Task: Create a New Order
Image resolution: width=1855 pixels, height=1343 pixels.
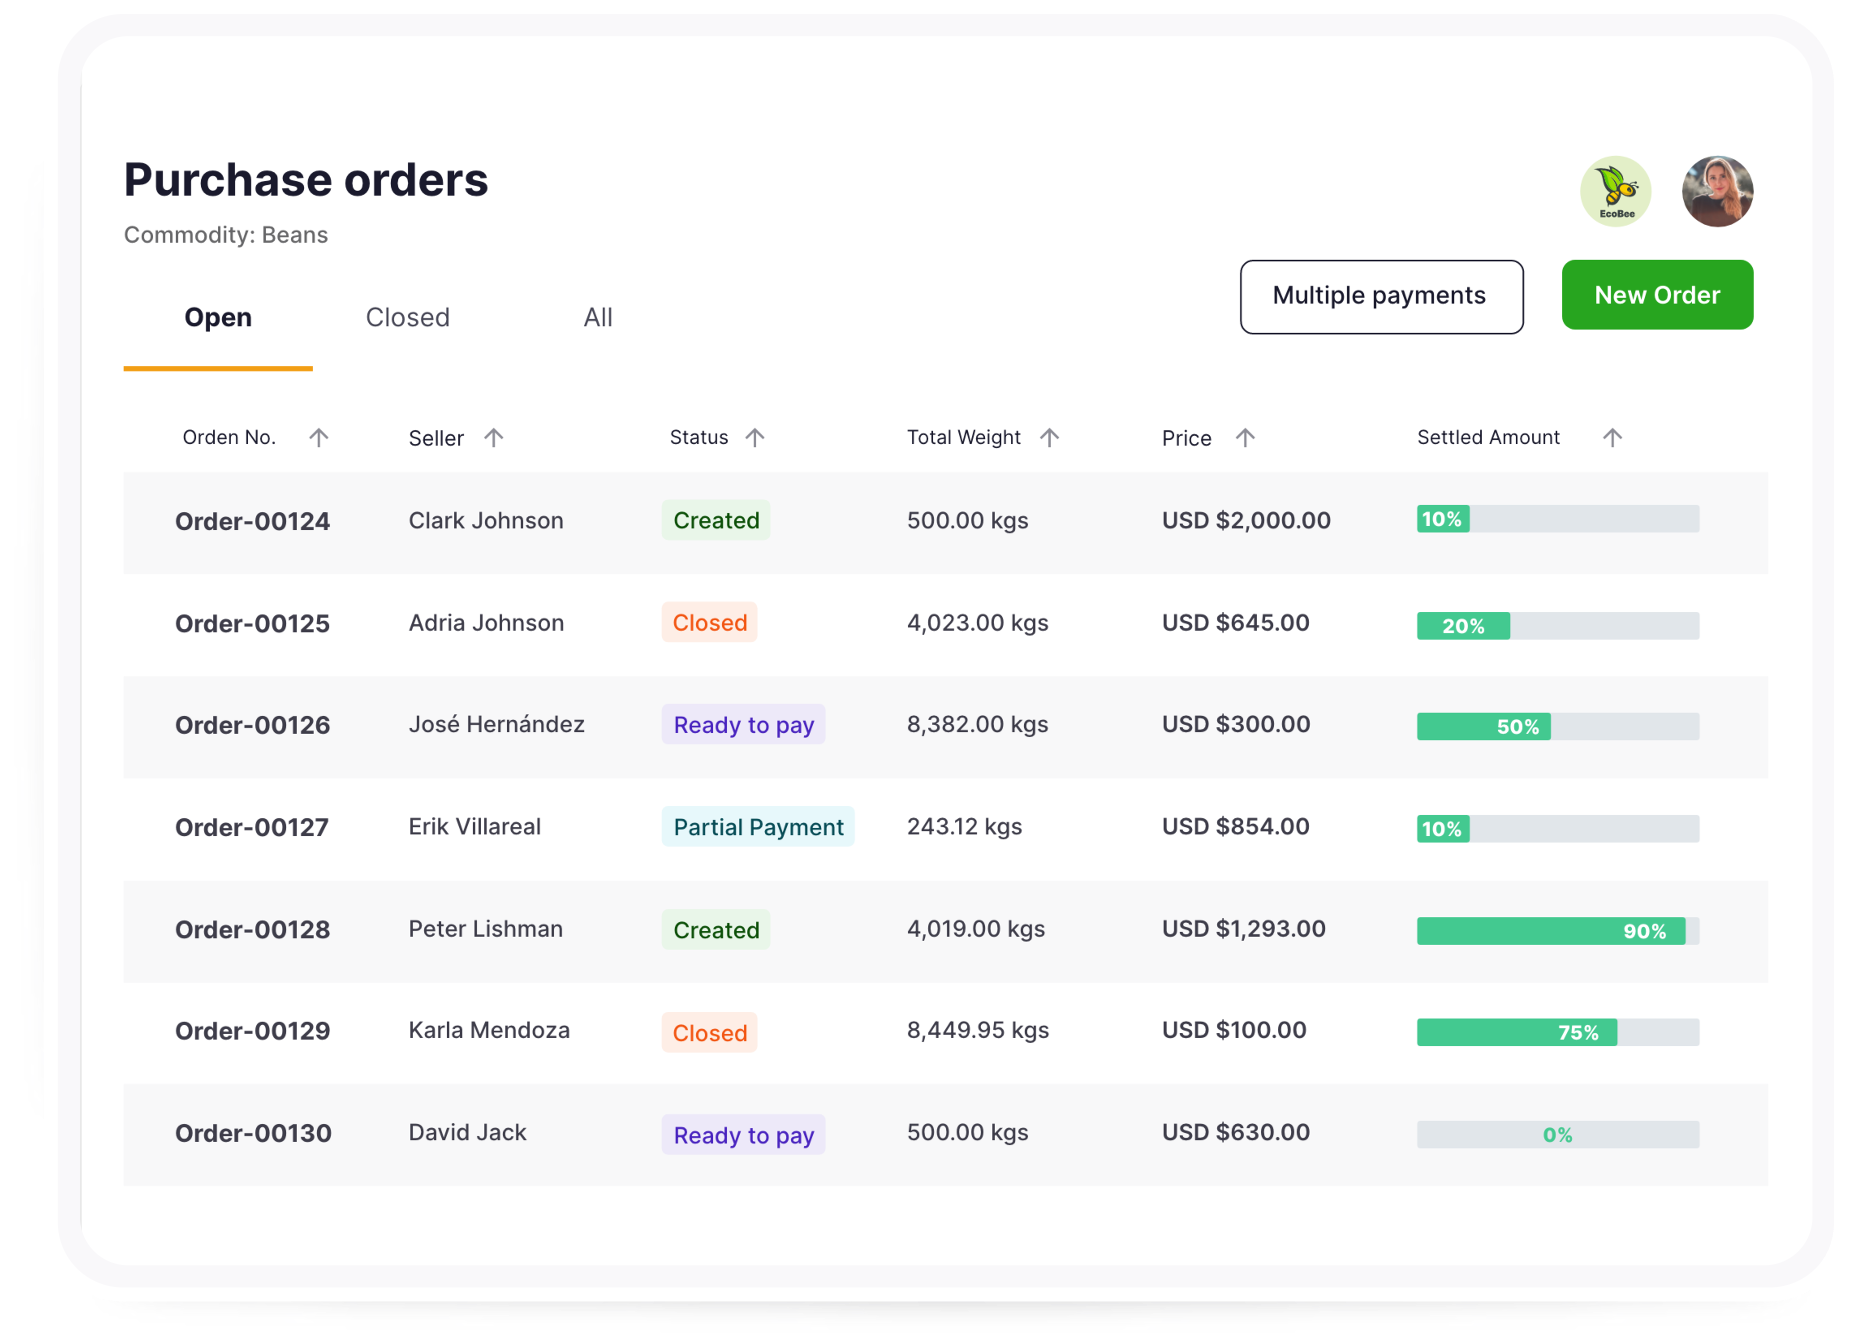Action: [1657, 295]
